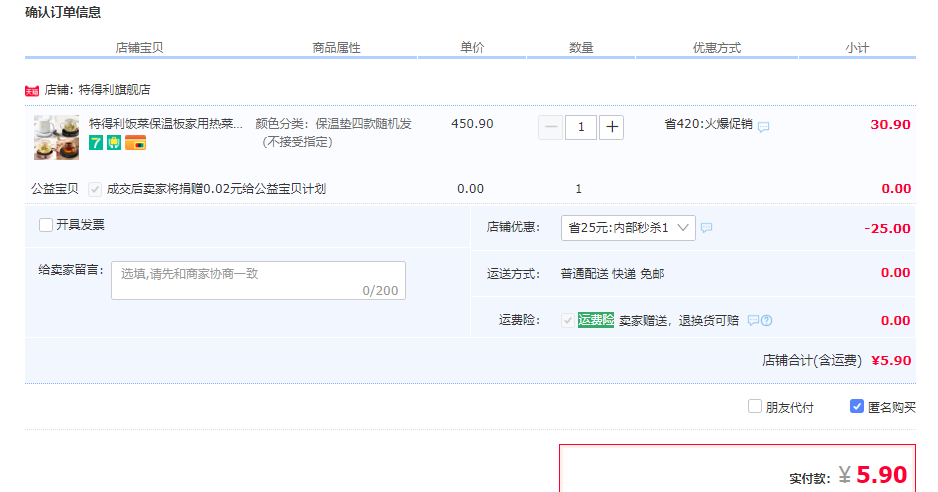938x492 pixels.
Task: Open the 特得利旗舰店 store link
Action: pos(114,90)
